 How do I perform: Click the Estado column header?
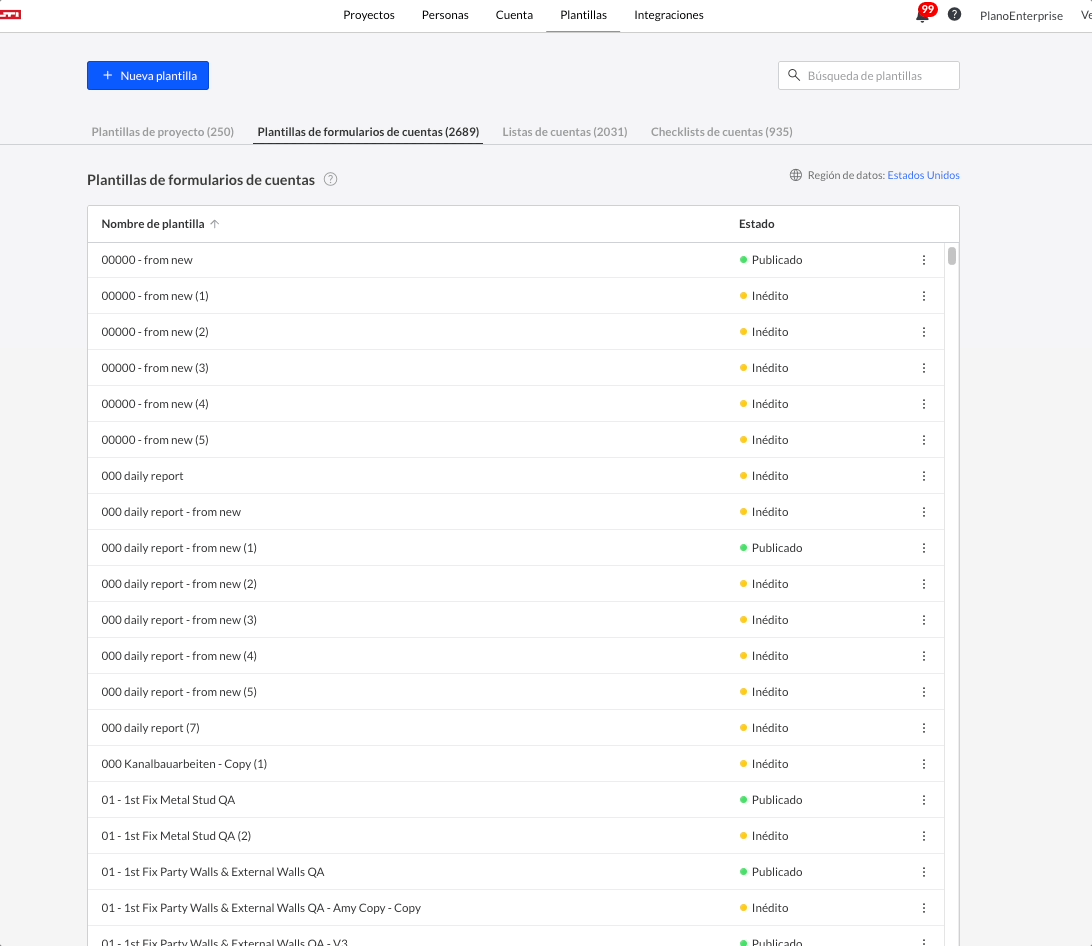point(756,224)
